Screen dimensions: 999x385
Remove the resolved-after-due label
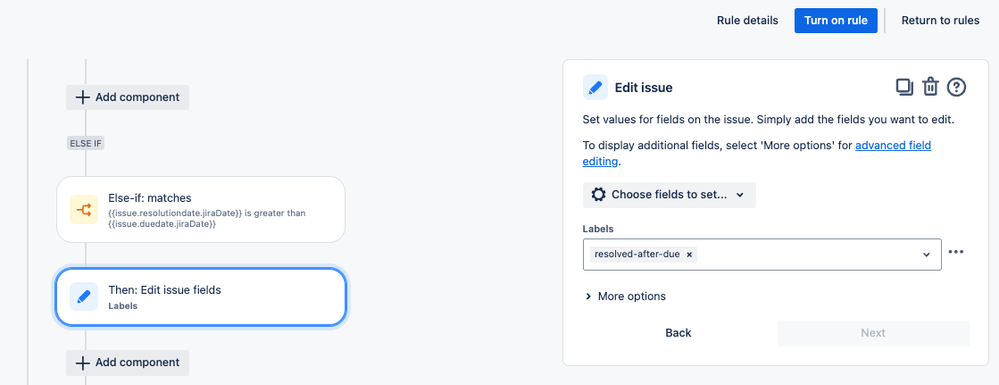[x=689, y=254]
